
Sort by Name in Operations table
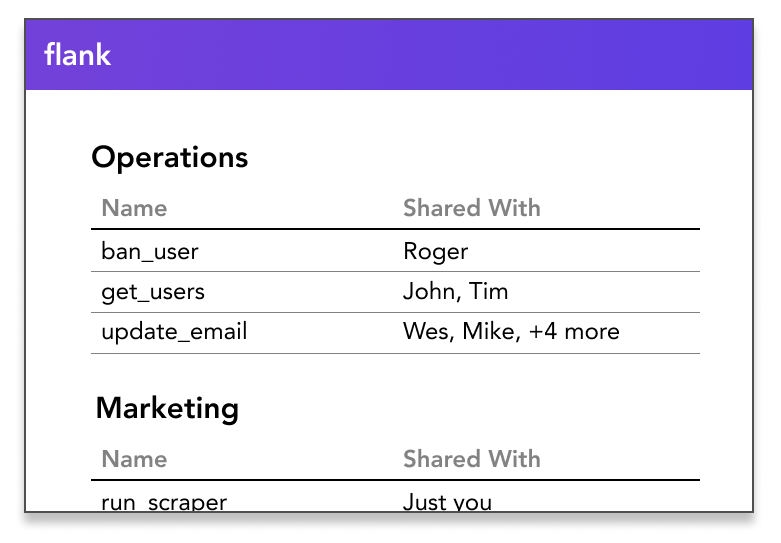[x=134, y=209]
